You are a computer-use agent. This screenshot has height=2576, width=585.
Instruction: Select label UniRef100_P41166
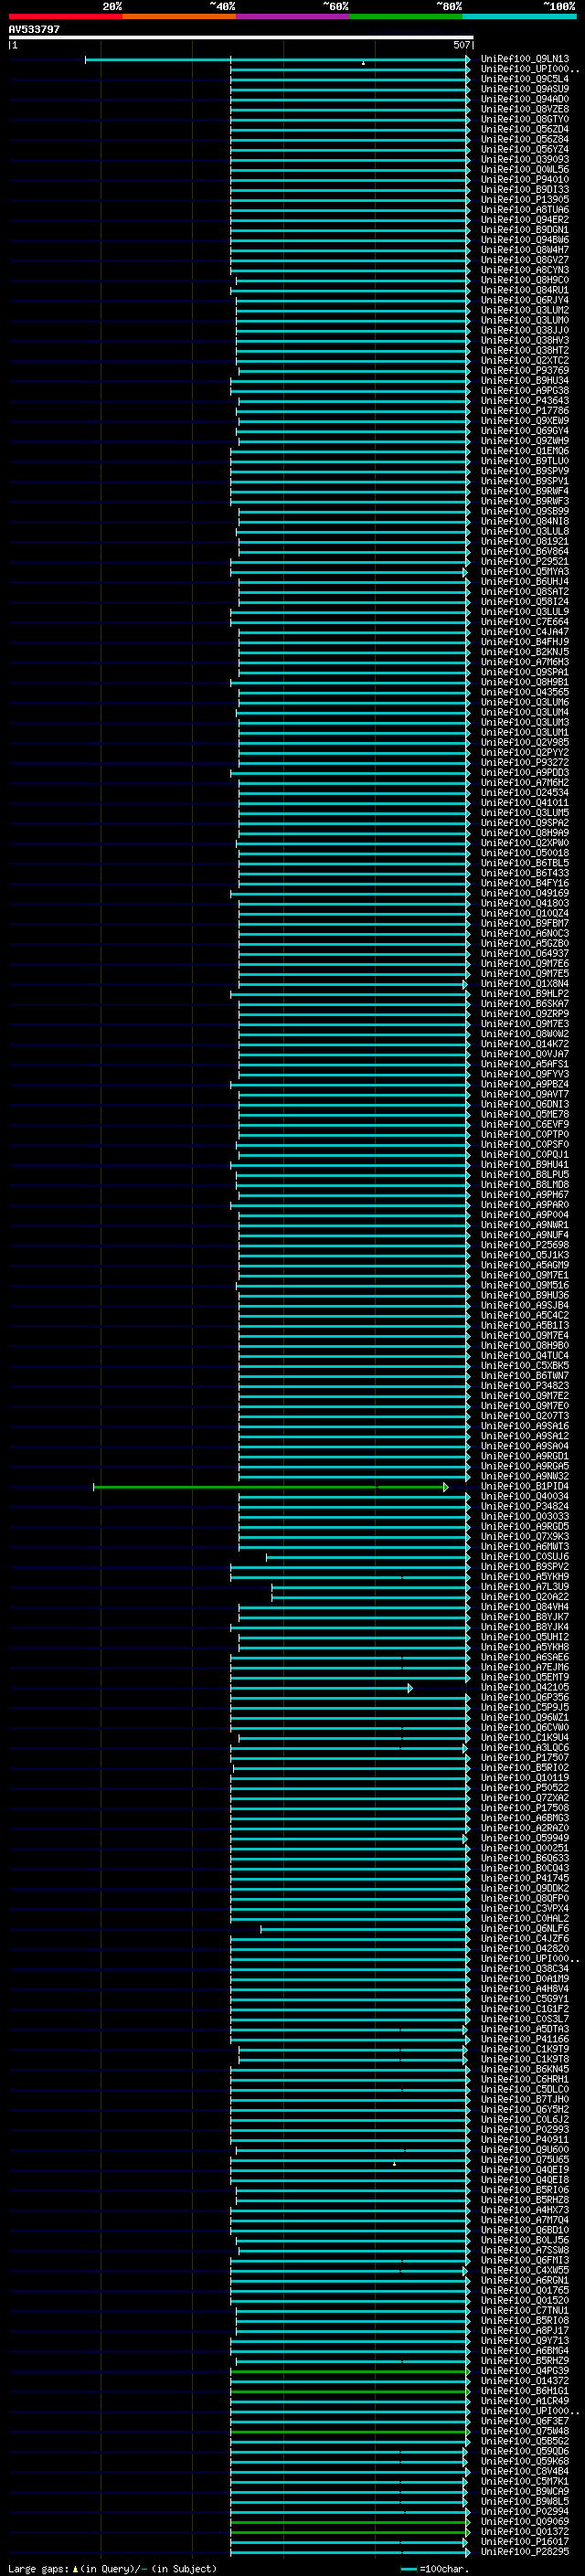pyautogui.click(x=524, y=2039)
